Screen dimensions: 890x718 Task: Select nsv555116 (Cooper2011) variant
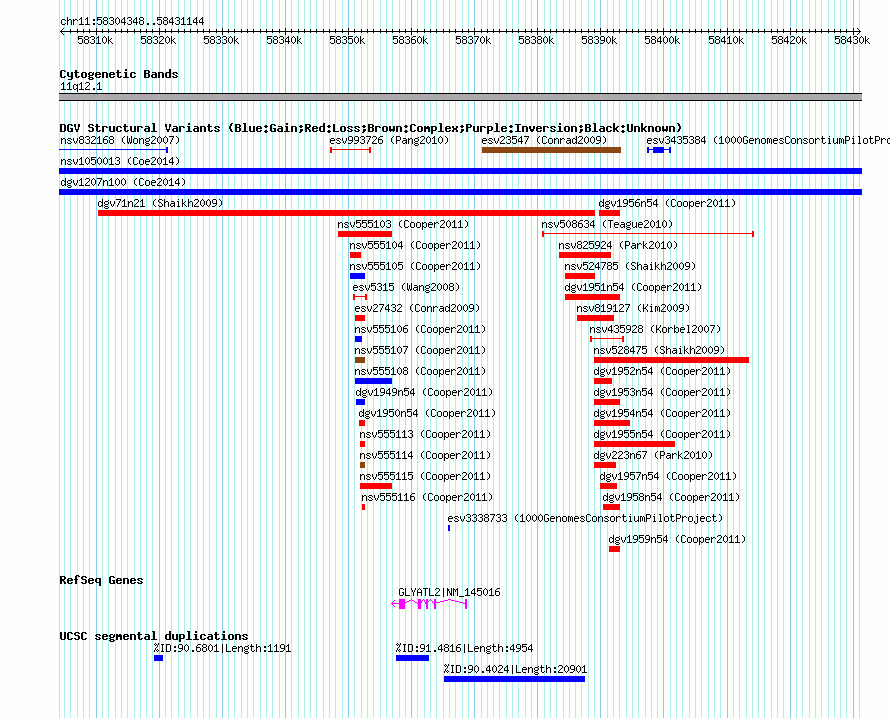click(x=363, y=507)
